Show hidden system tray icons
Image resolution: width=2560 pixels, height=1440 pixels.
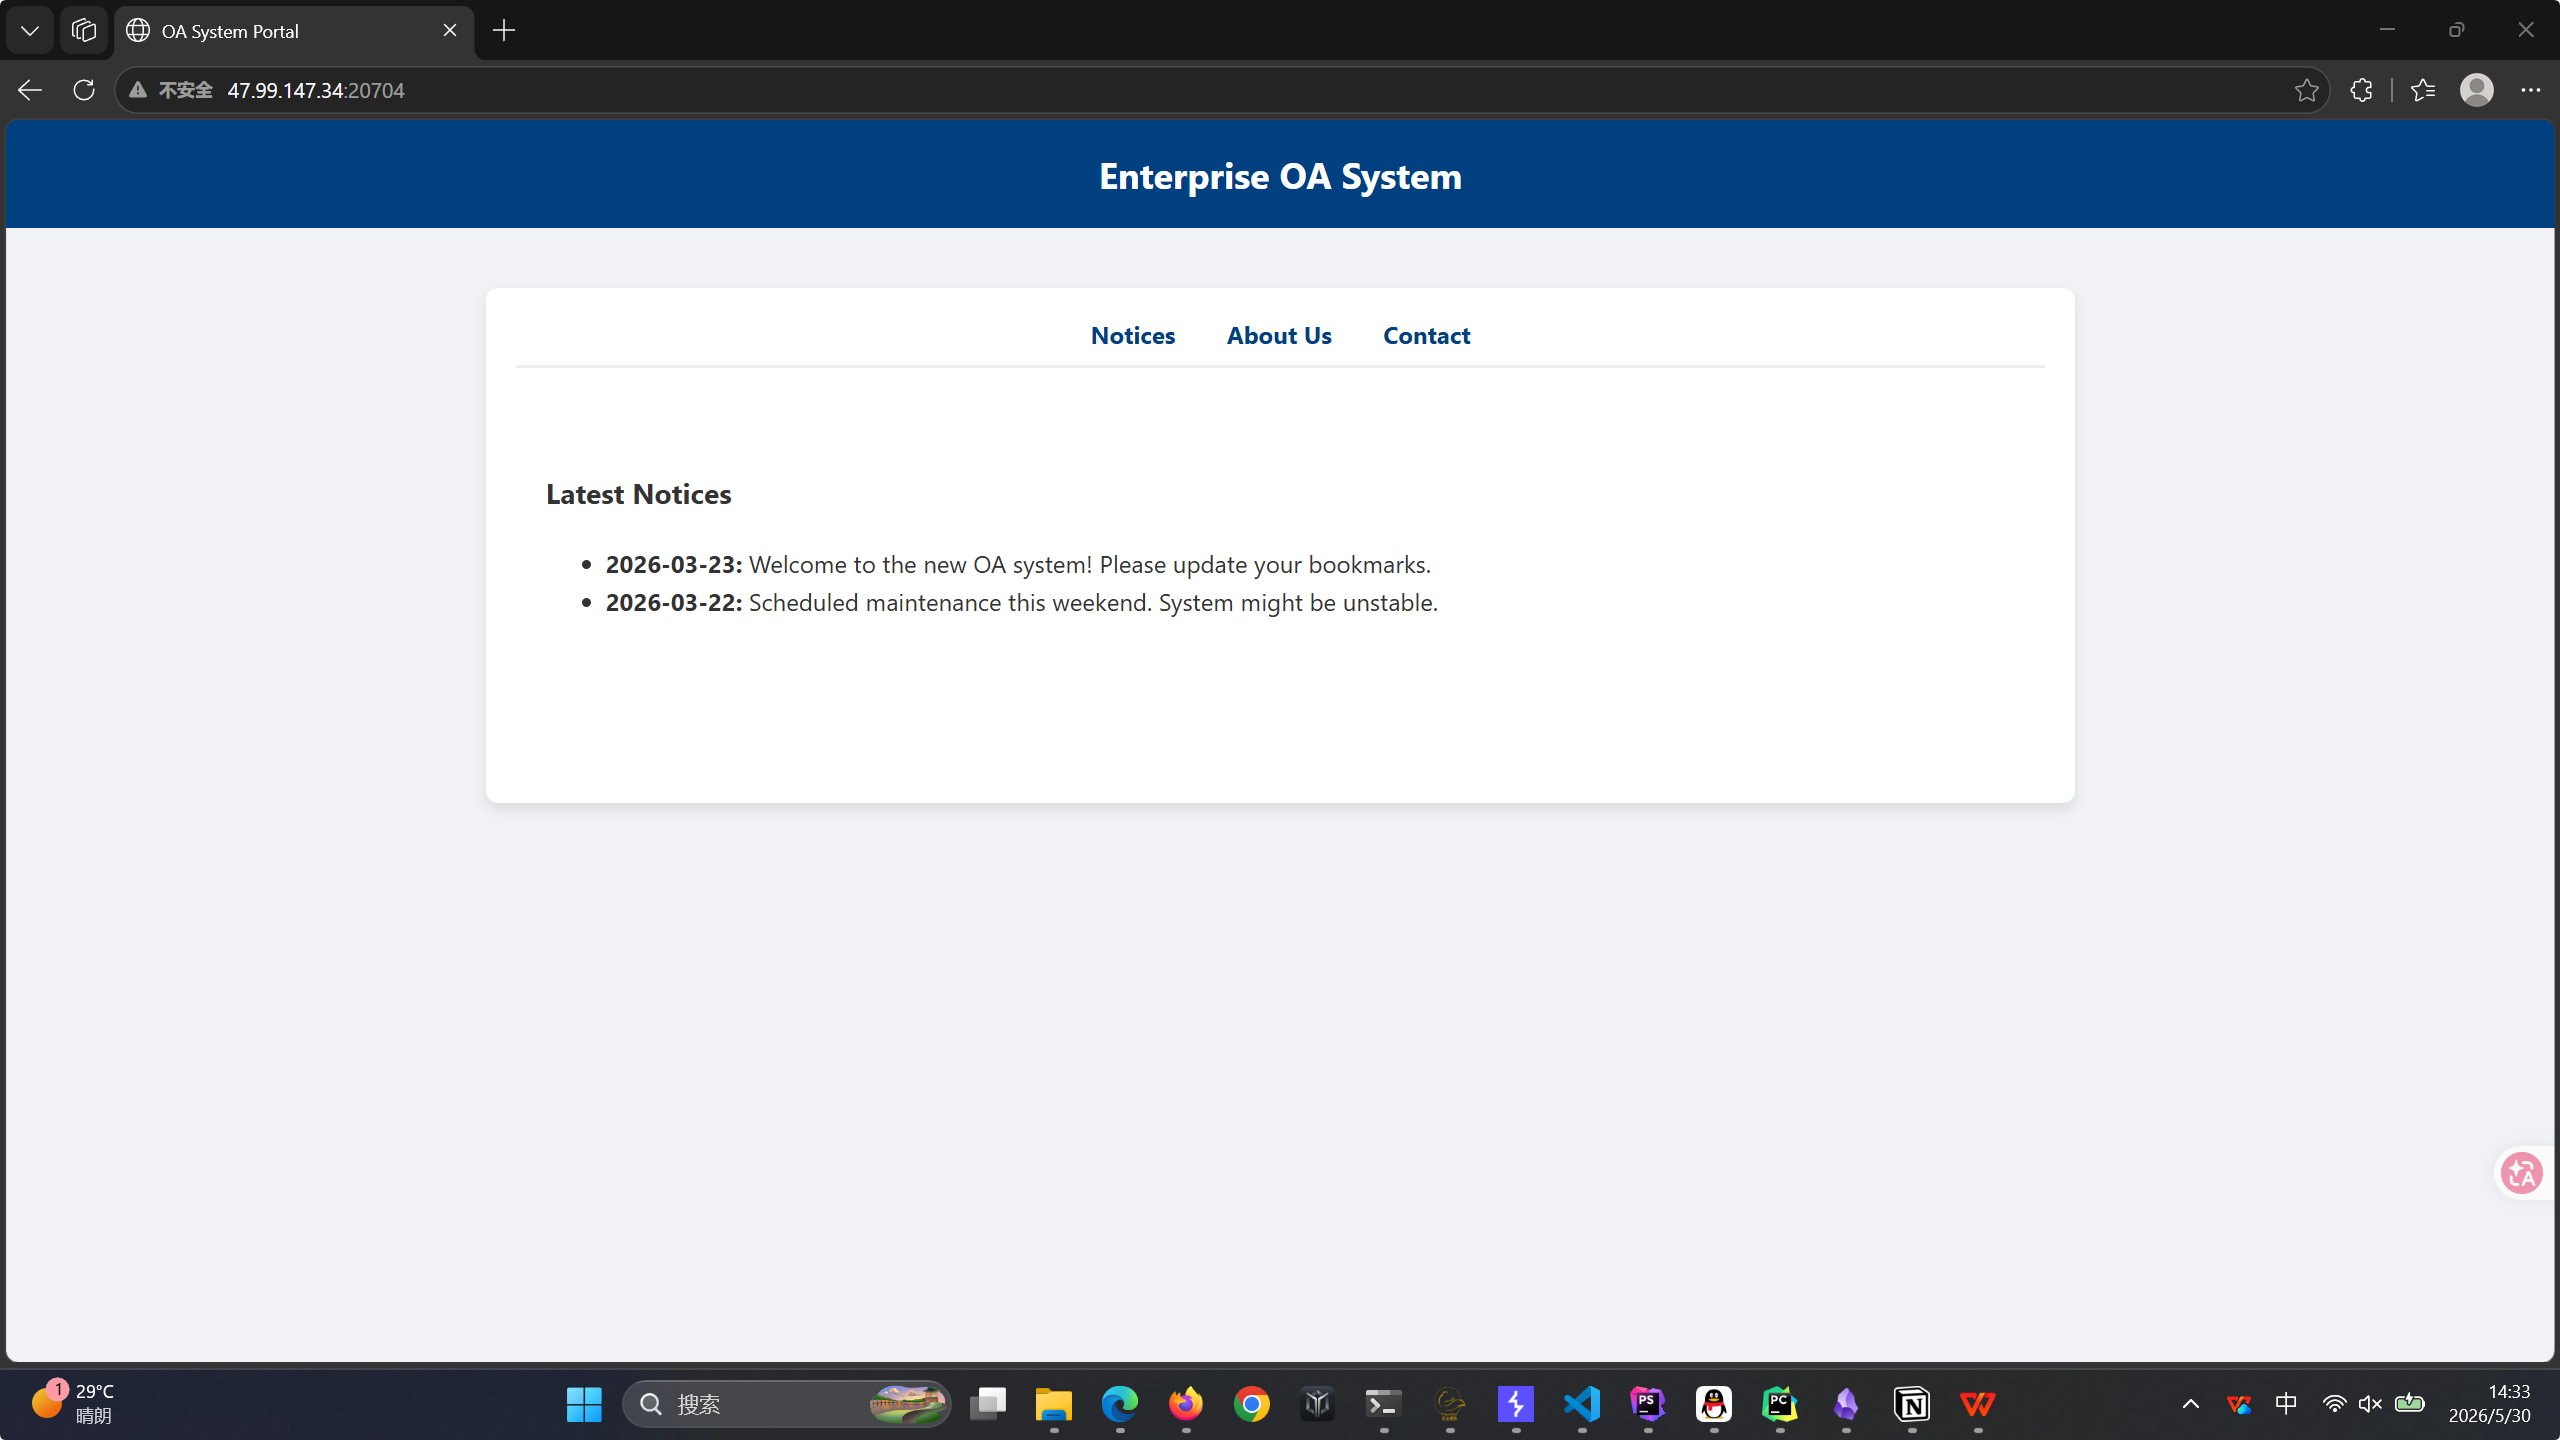point(2190,1404)
